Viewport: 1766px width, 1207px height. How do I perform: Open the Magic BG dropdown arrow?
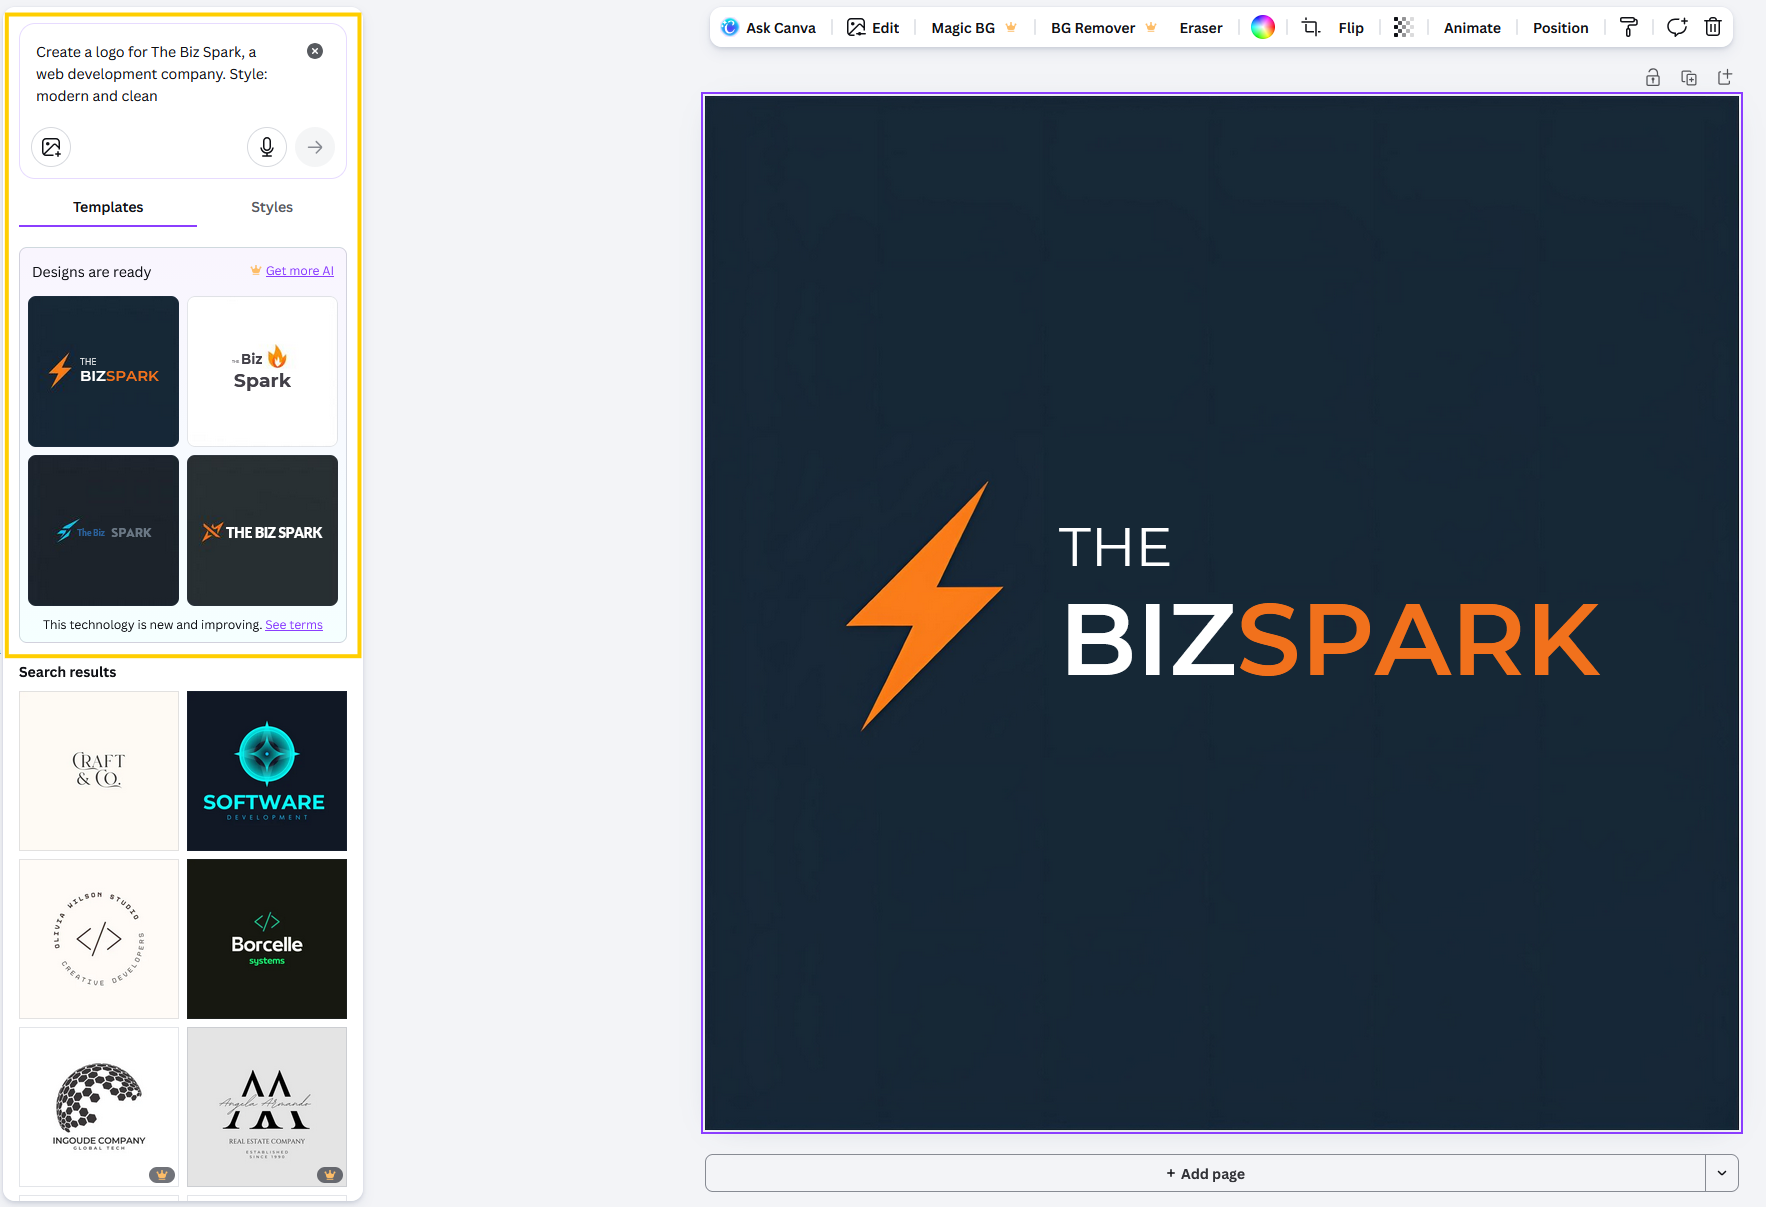[x=1011, y=28]
